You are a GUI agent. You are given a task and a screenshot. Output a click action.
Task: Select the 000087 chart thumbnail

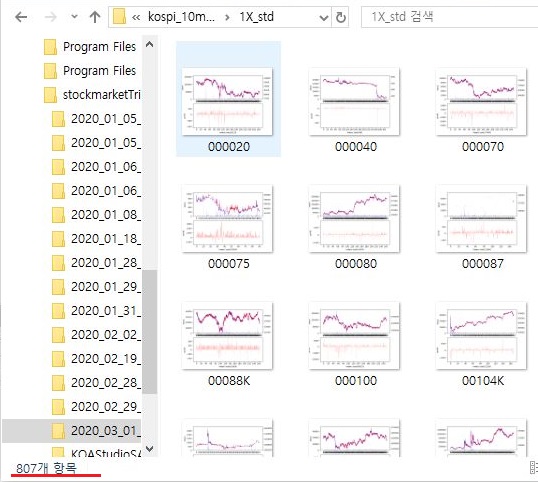tap(481, 219)
